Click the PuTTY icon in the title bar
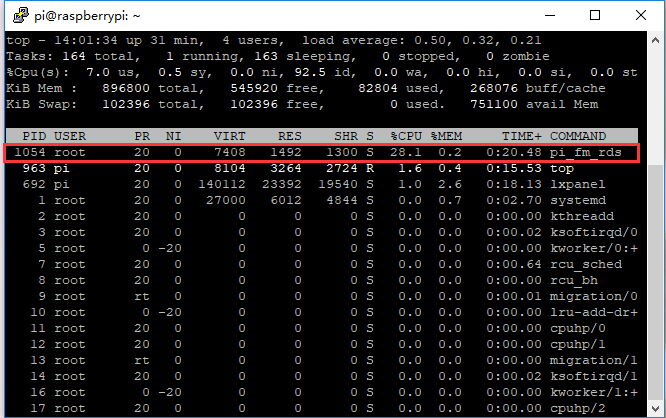Viewport: 666px width, 418px height. pyautogui.click(x=16, y=15)
